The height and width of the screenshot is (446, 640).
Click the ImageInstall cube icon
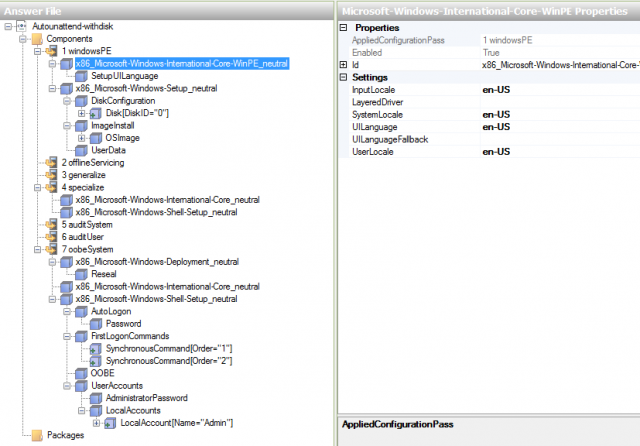point(81,126)
